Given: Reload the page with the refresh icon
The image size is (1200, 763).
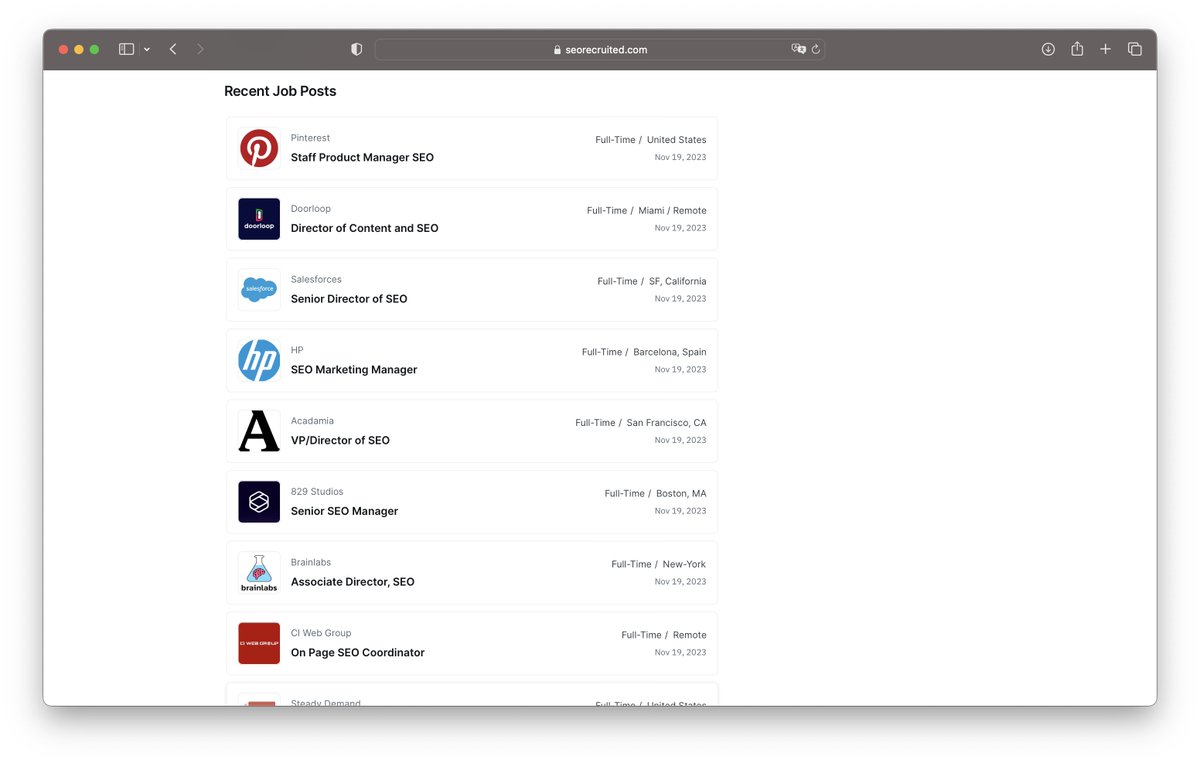Looking at the screenshot, I should coord(816,49).
